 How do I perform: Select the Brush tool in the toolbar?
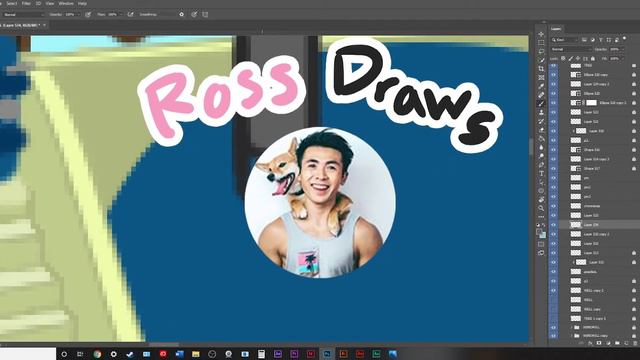pyautogui.click(x=541, y=103)
